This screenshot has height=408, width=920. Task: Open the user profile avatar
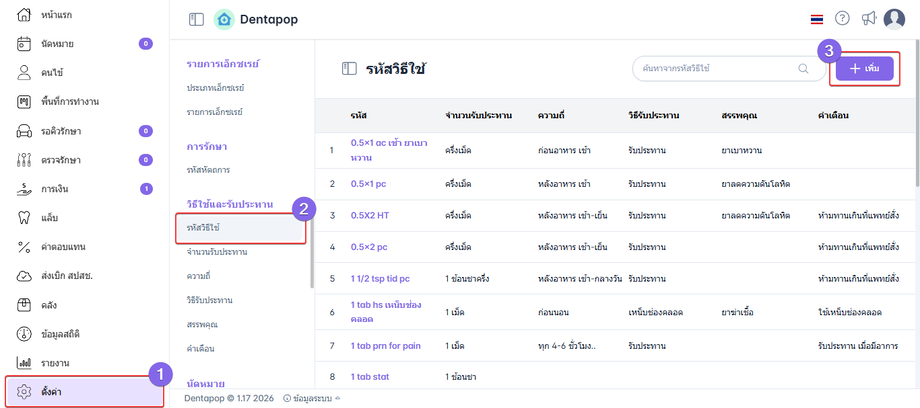[896, 19]
